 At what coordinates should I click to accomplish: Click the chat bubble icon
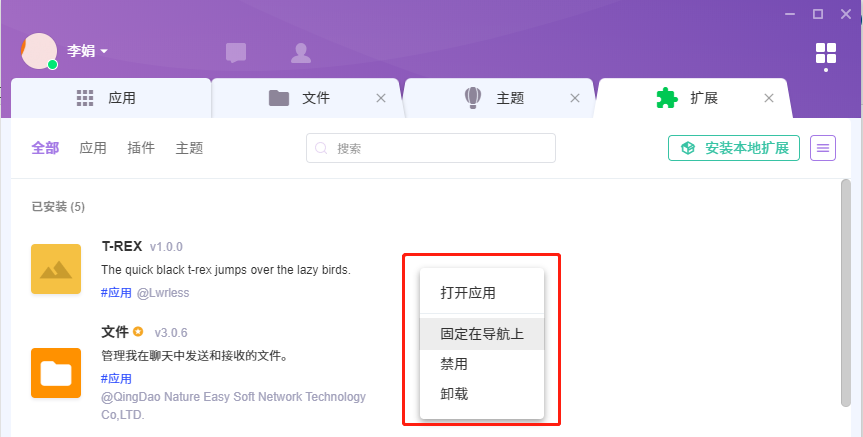coord(236,53)
